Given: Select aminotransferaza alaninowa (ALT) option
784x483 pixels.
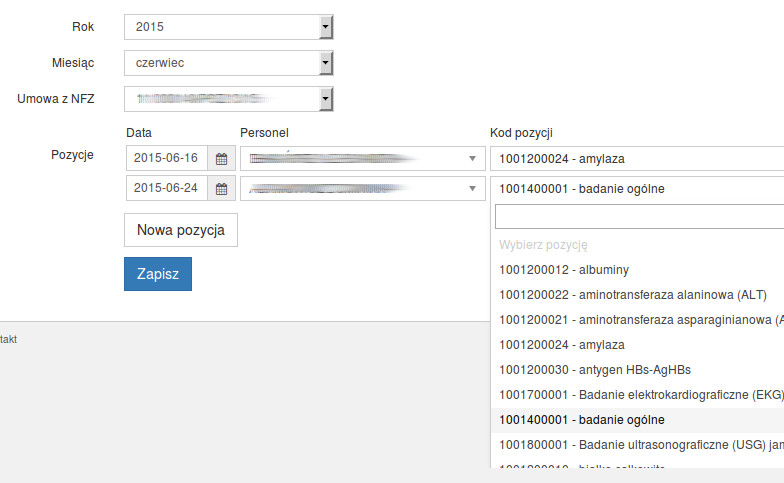Looking at the screenshot, I should pyautogui.click(x=632, y=295).
